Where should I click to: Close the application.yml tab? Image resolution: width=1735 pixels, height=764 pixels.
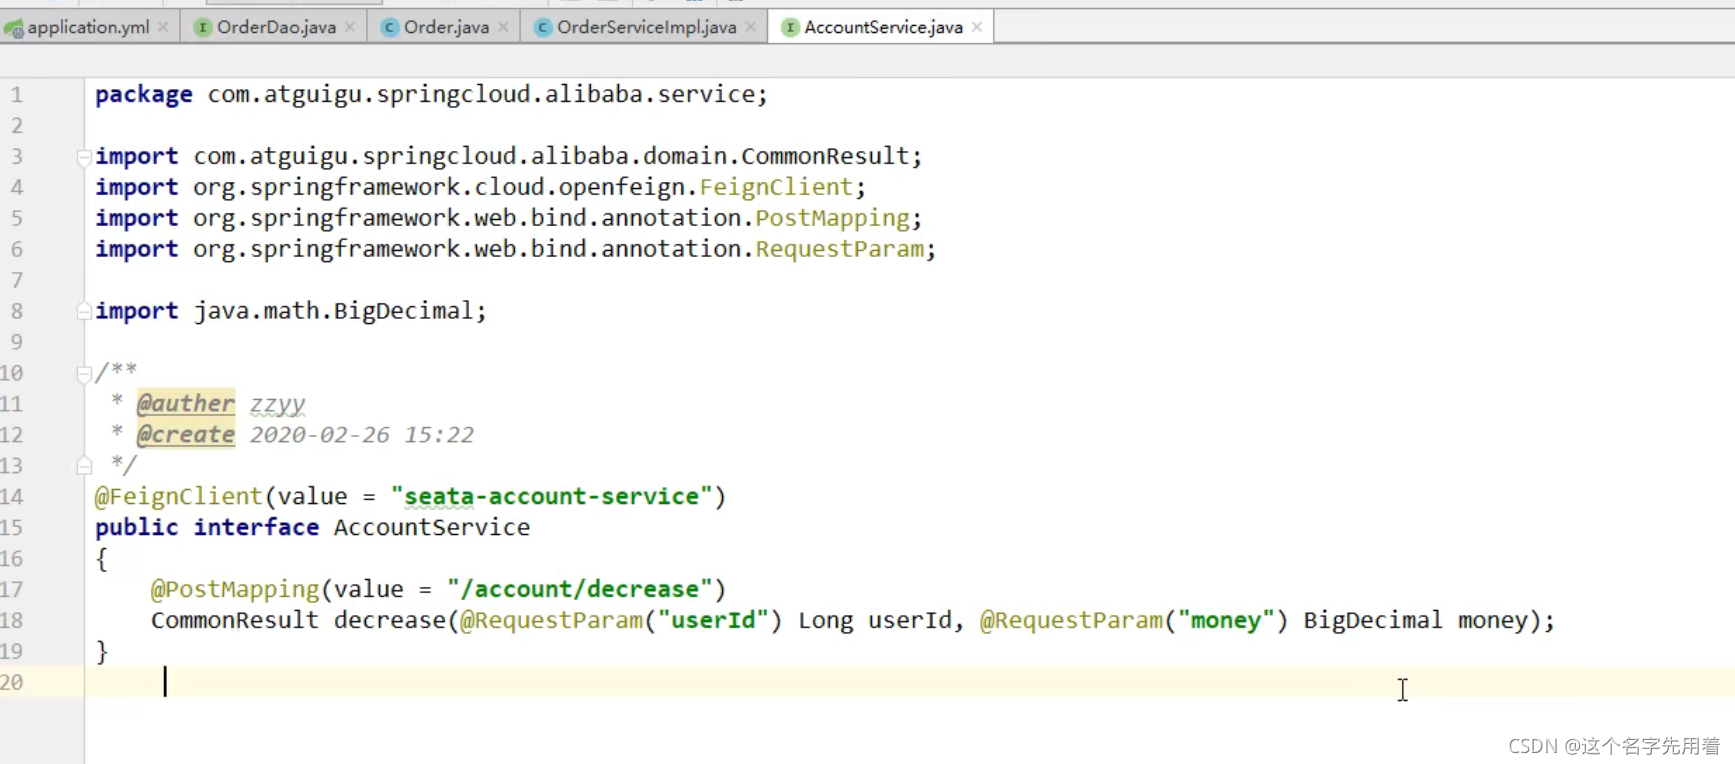click(163, 27)
